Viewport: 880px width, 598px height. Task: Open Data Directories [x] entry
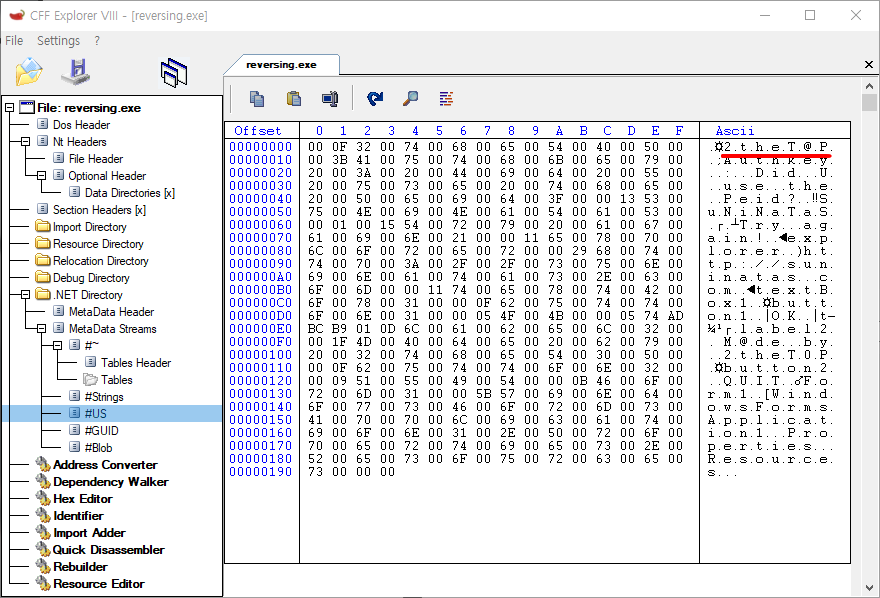coord(130,192)
